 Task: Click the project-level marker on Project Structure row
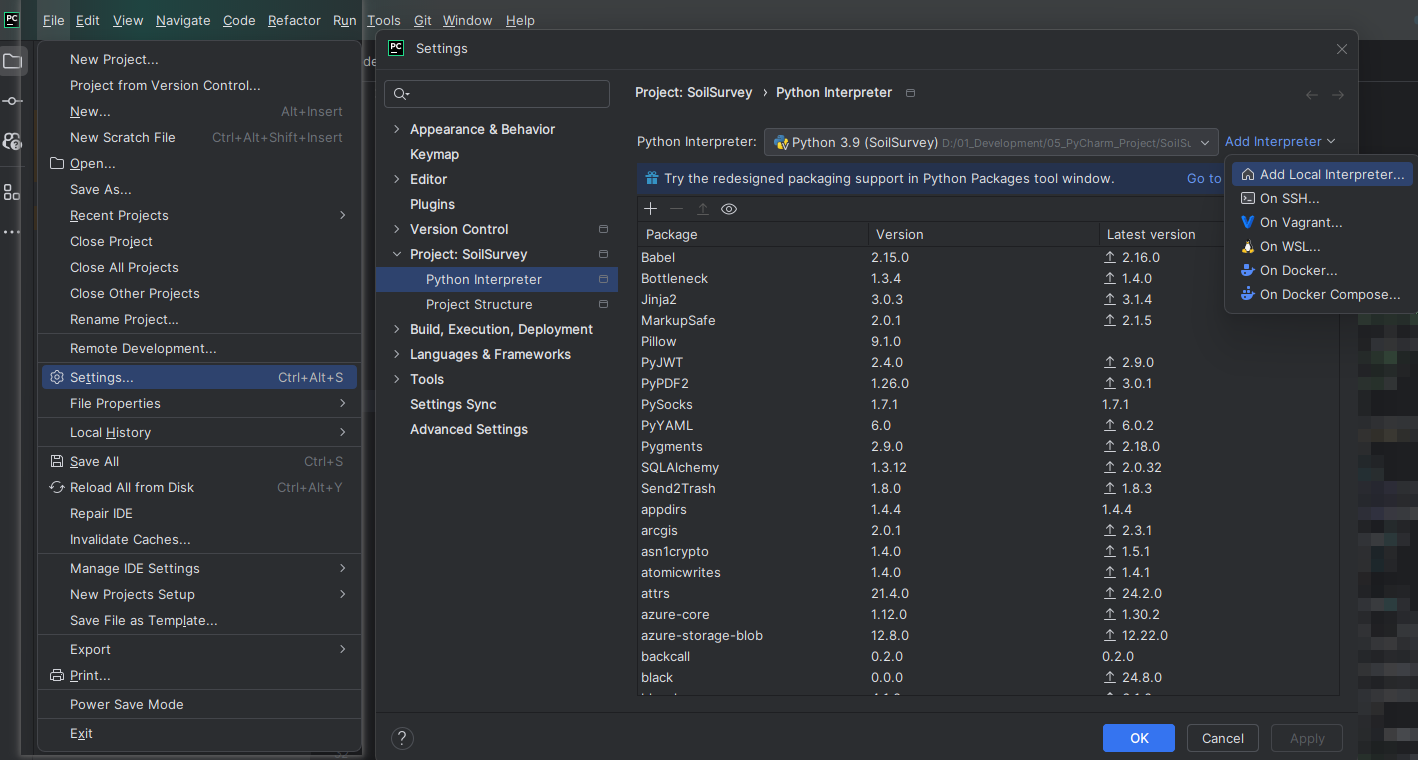pyautogui.click(x=603, y=304)
